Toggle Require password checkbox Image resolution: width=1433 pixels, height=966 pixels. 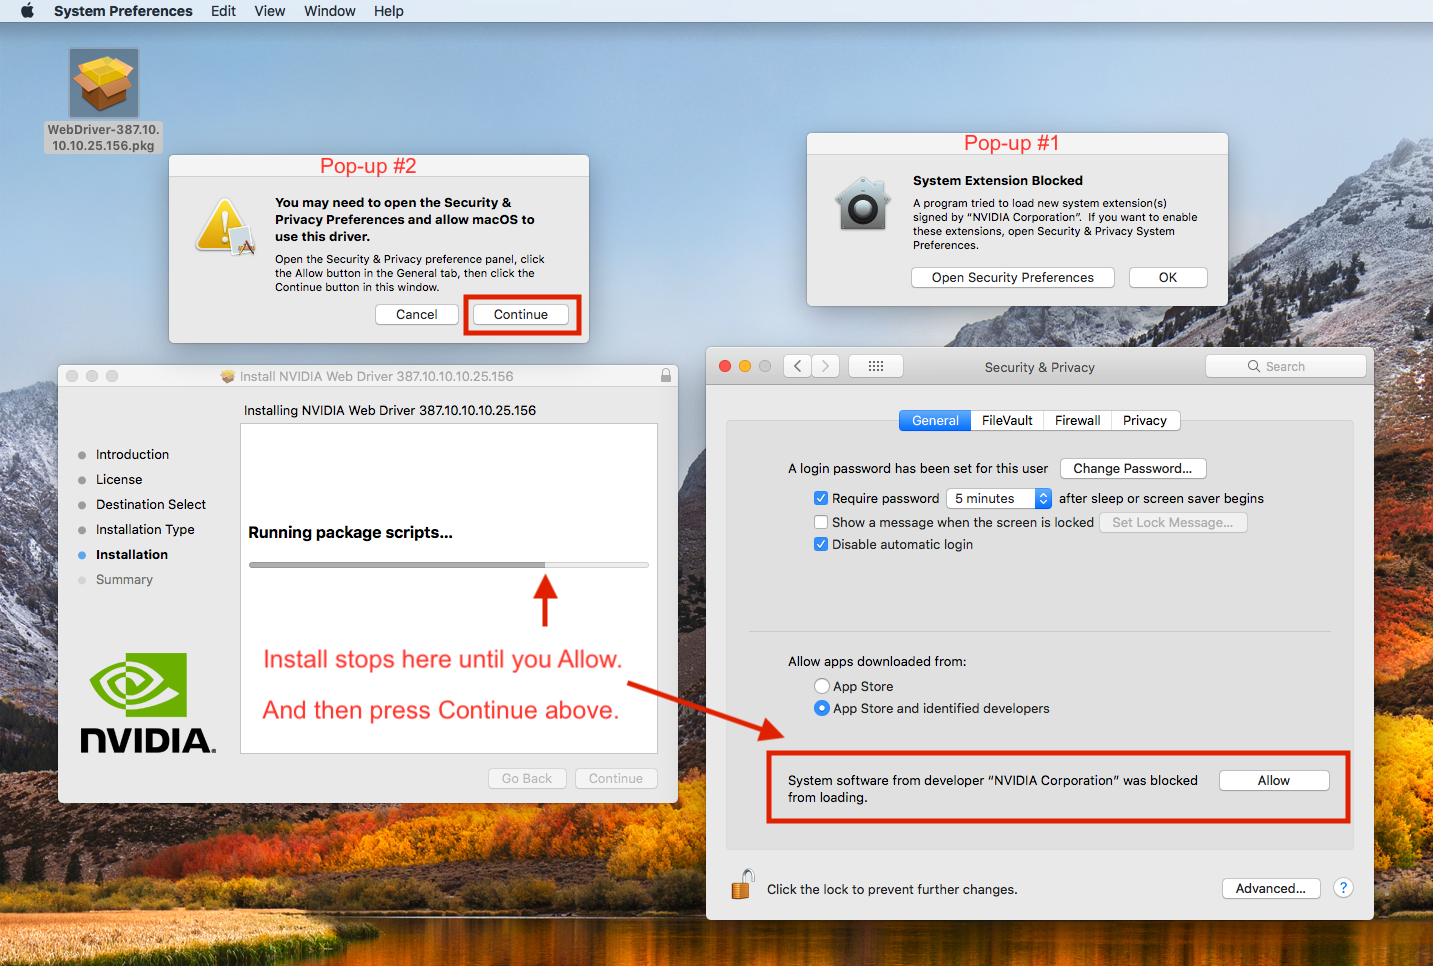[x=821, y=498]
